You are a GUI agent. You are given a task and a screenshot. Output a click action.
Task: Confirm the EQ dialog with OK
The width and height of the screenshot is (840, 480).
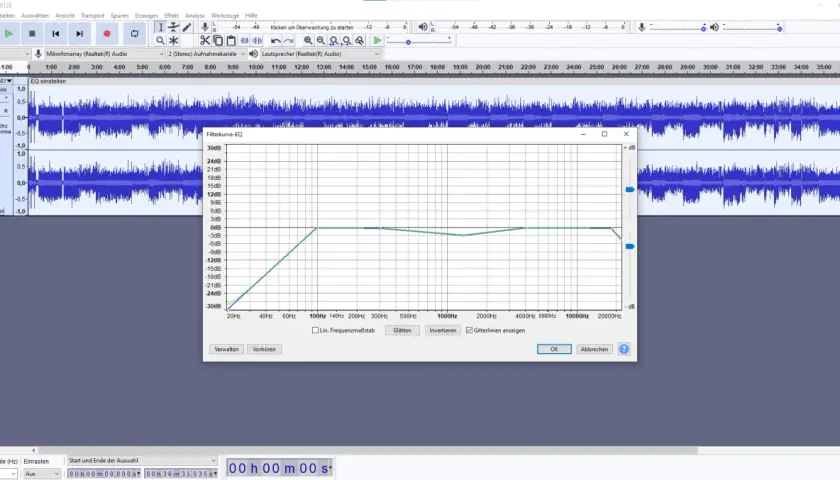[x=554, y=349]
